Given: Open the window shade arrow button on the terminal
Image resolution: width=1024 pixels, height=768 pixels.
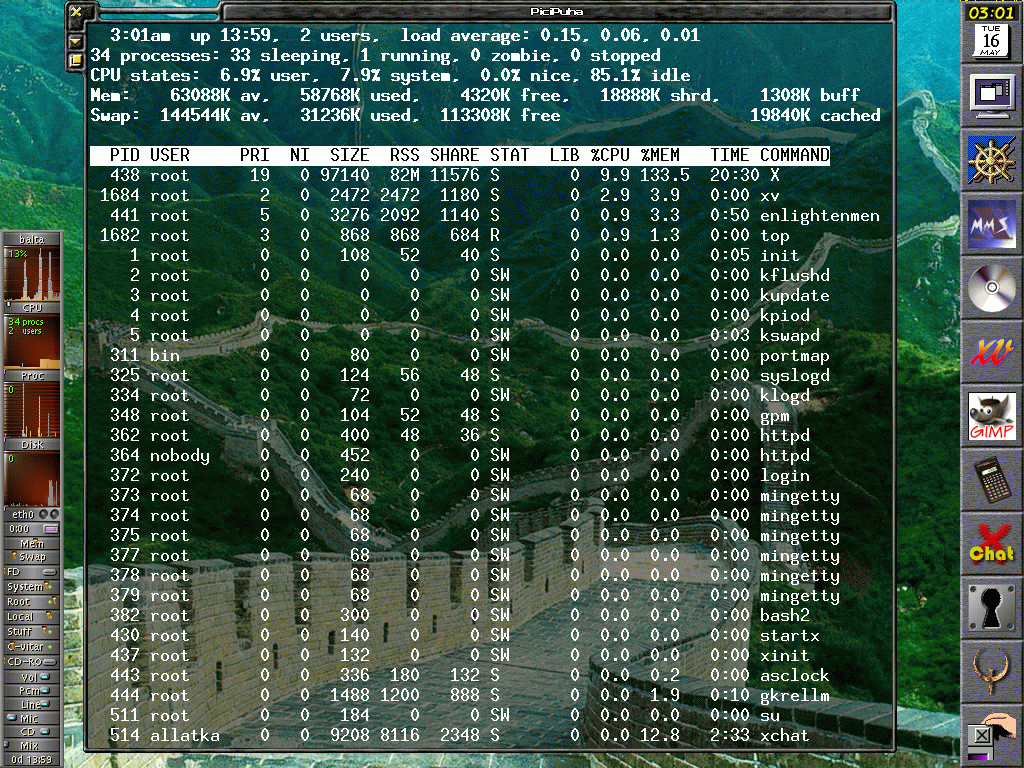Looking at the screenshot, I should click(x=75, y=41).
